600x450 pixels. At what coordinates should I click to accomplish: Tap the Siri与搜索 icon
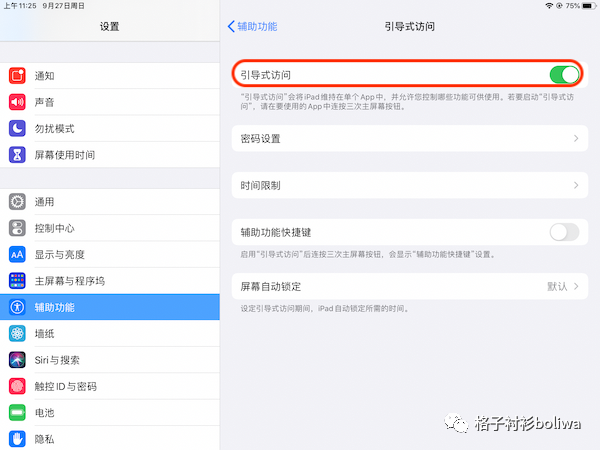click(17, 360)
